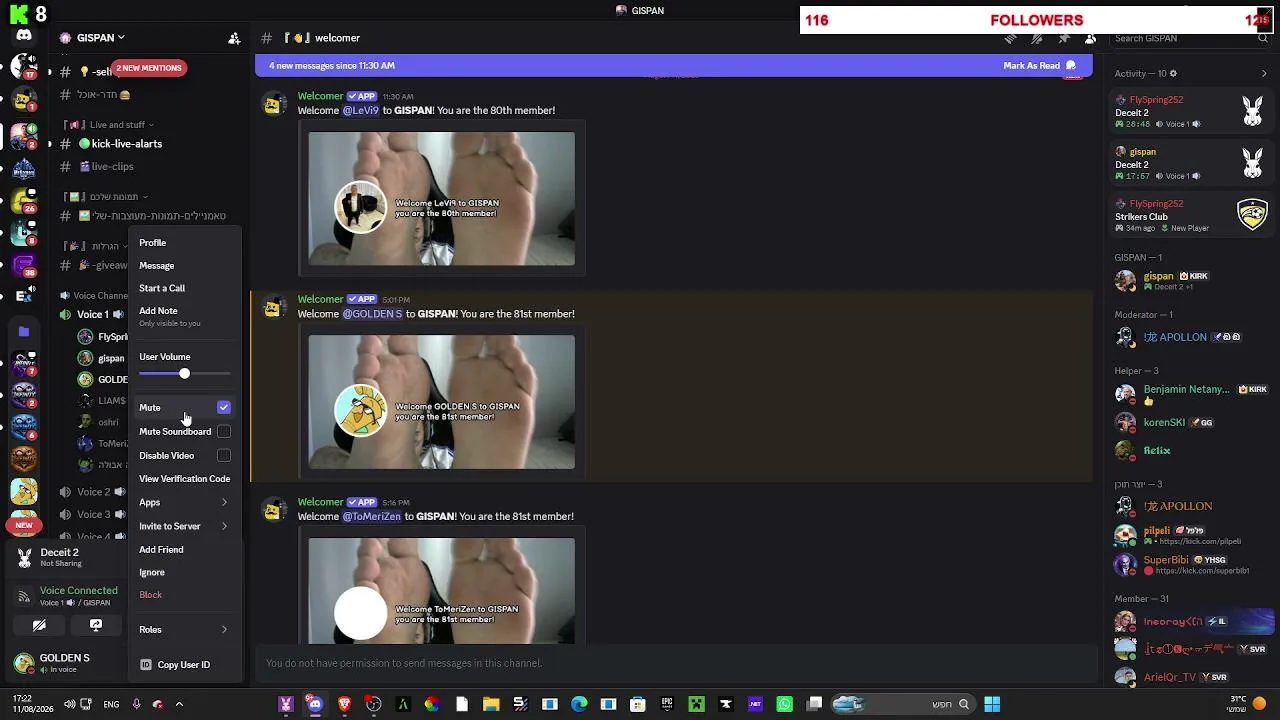
Task: Collapse the Live and stuff category
Action: tap(108, 124)
